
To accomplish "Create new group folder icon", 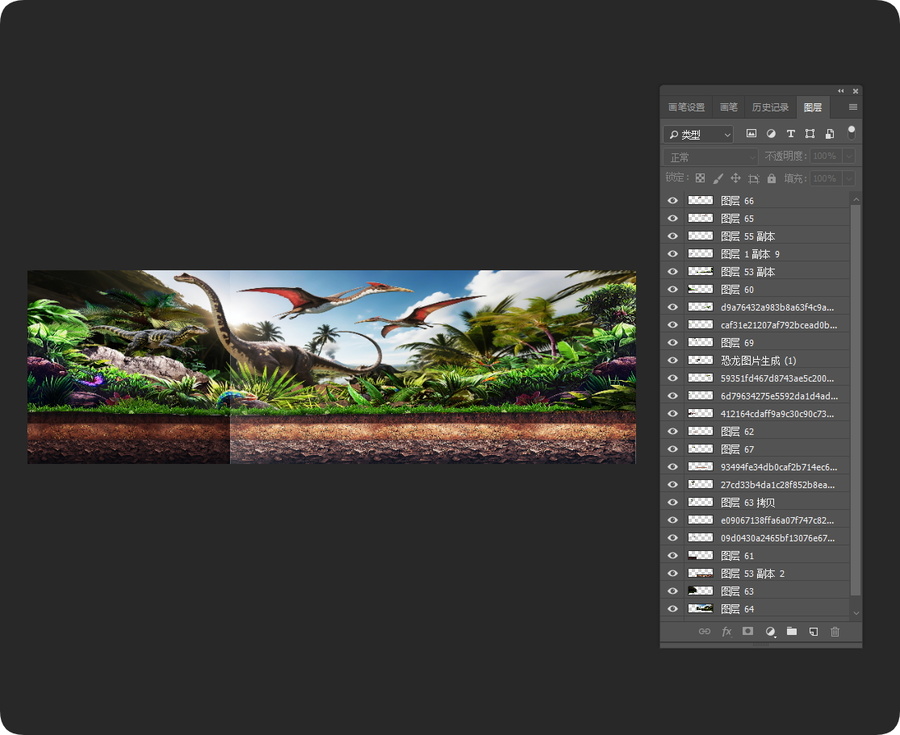I will [792, 631].
